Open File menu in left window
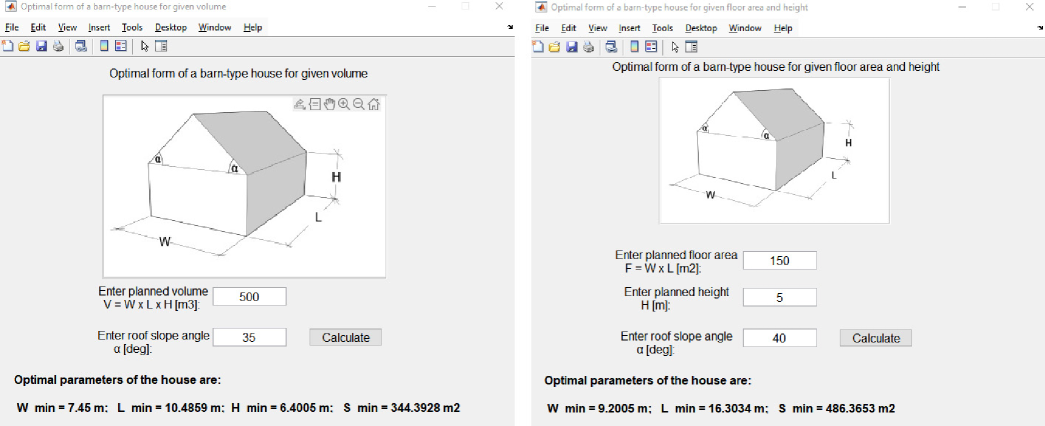 coord(12,27)
